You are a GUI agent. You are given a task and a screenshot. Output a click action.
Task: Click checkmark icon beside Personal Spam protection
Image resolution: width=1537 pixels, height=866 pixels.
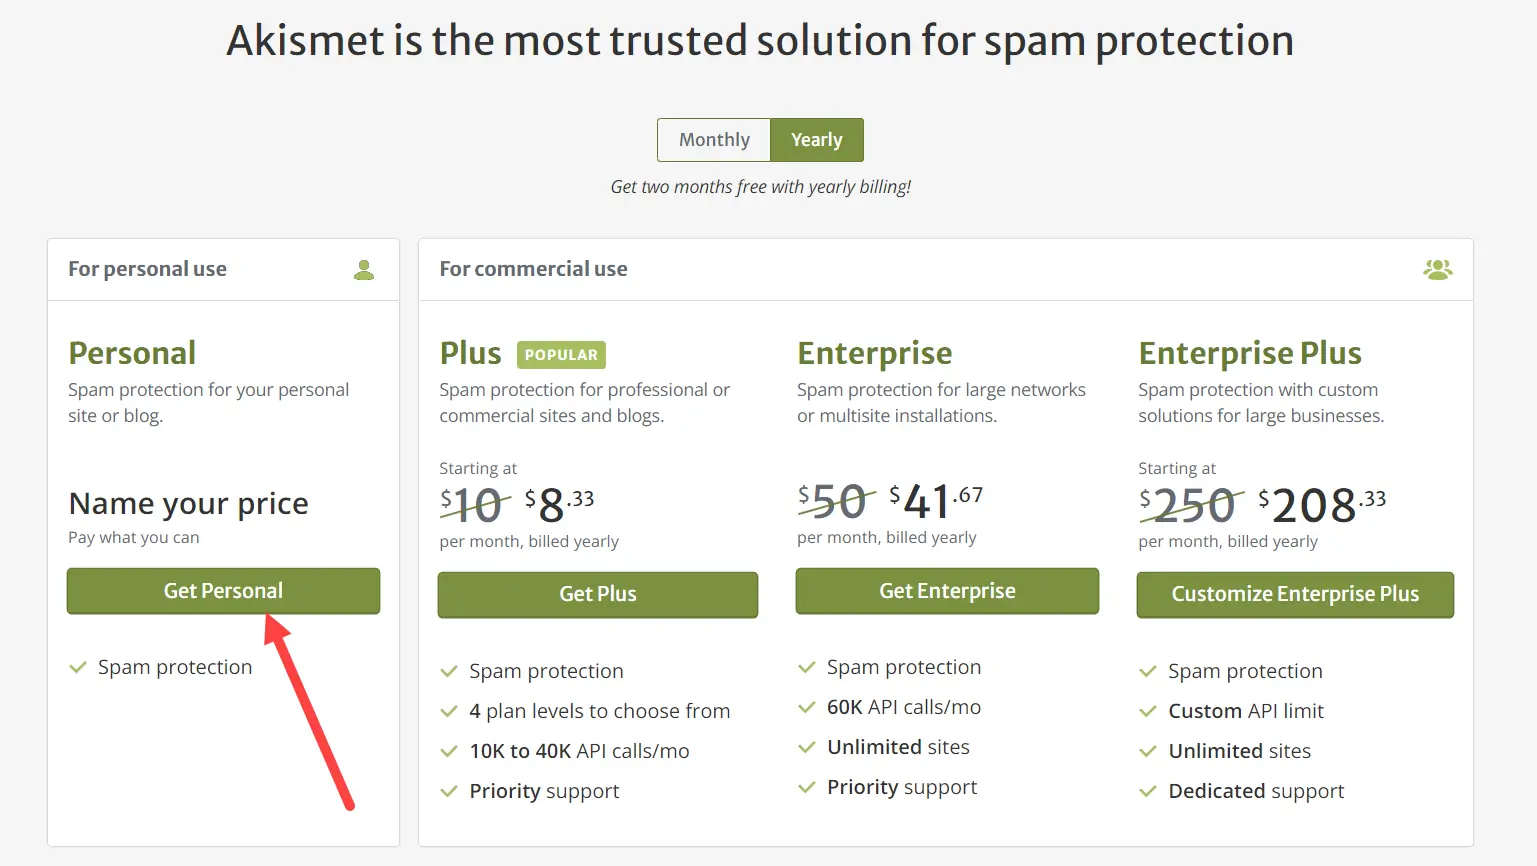pyautogui.click(x=78, y=667)
